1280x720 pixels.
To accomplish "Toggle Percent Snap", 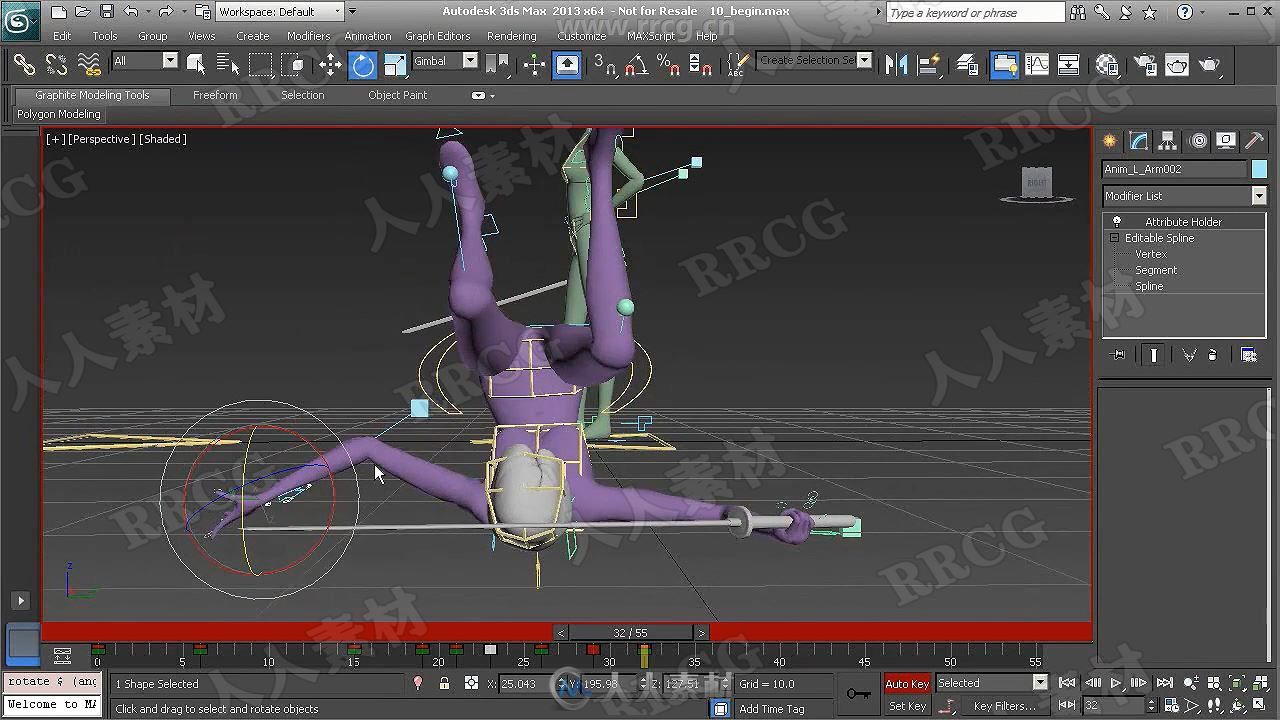I will (x=668, y=65).
